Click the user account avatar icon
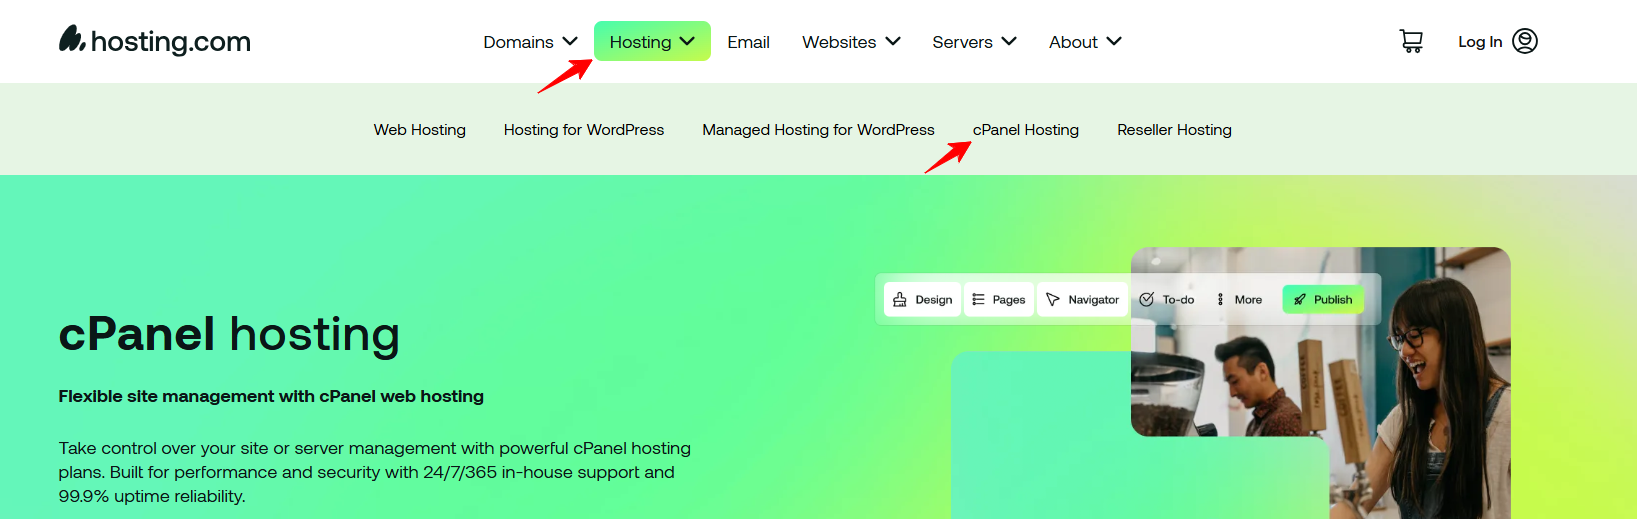Screen dimensions: 1637x519 point(1525,41)
